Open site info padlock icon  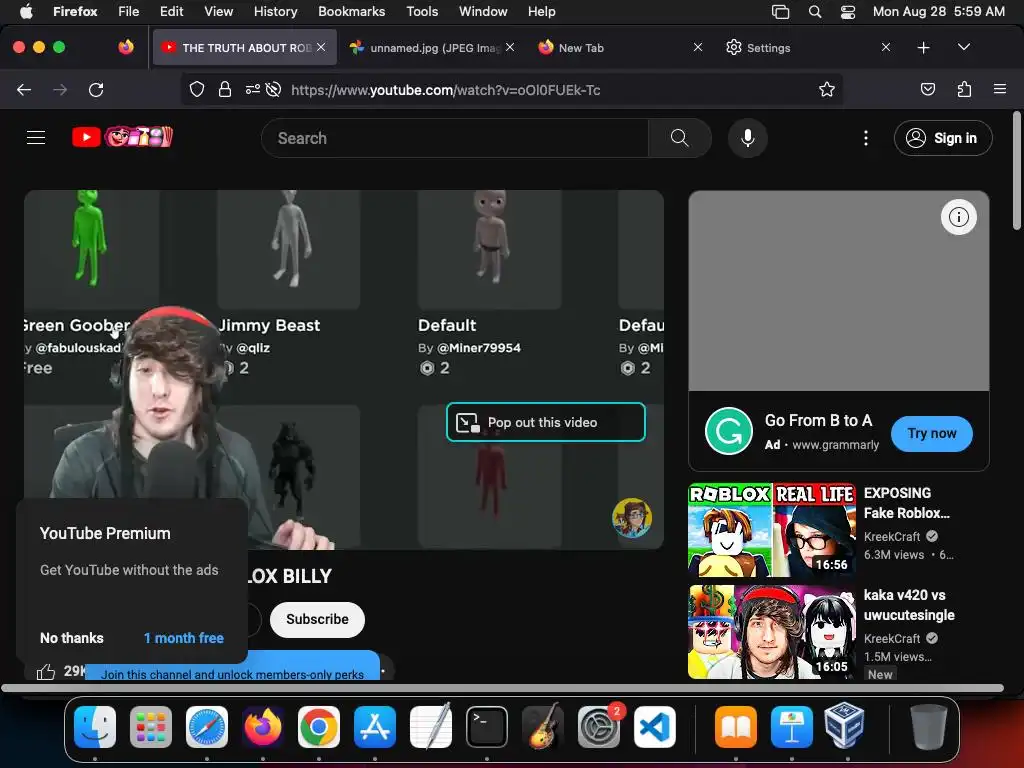tap(225, 89)
